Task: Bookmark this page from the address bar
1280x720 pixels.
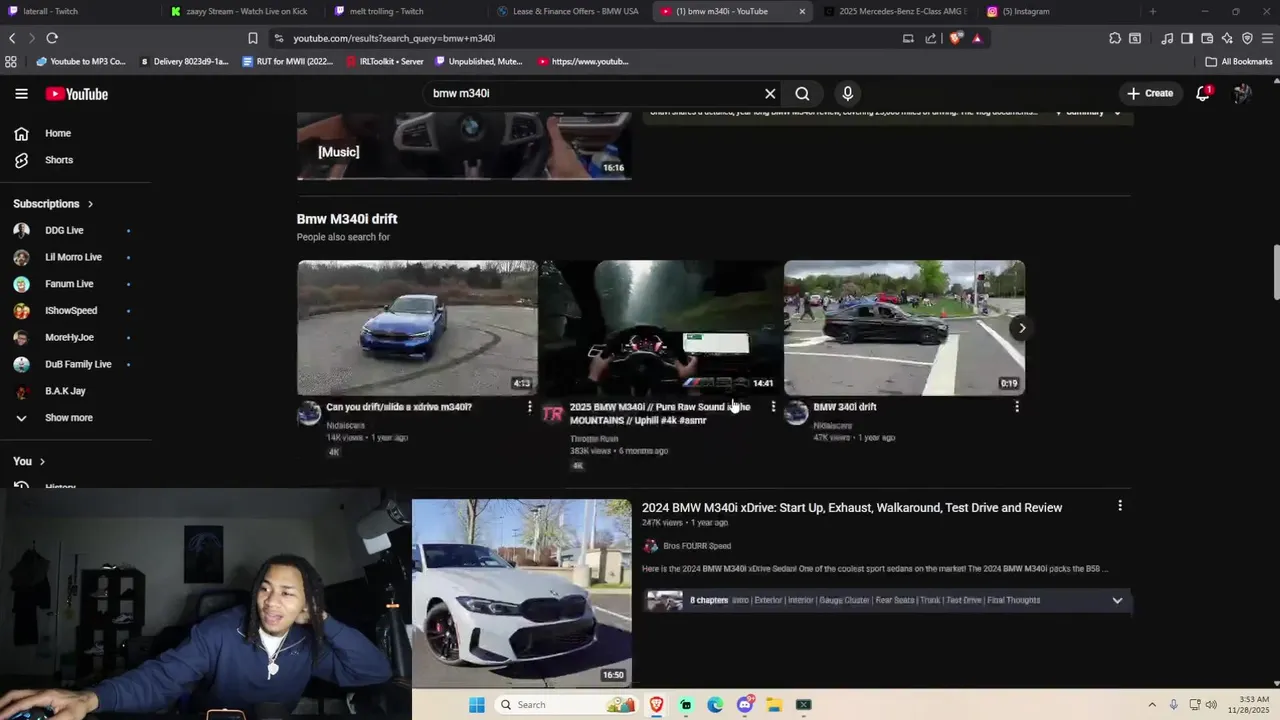Action: 253,38
